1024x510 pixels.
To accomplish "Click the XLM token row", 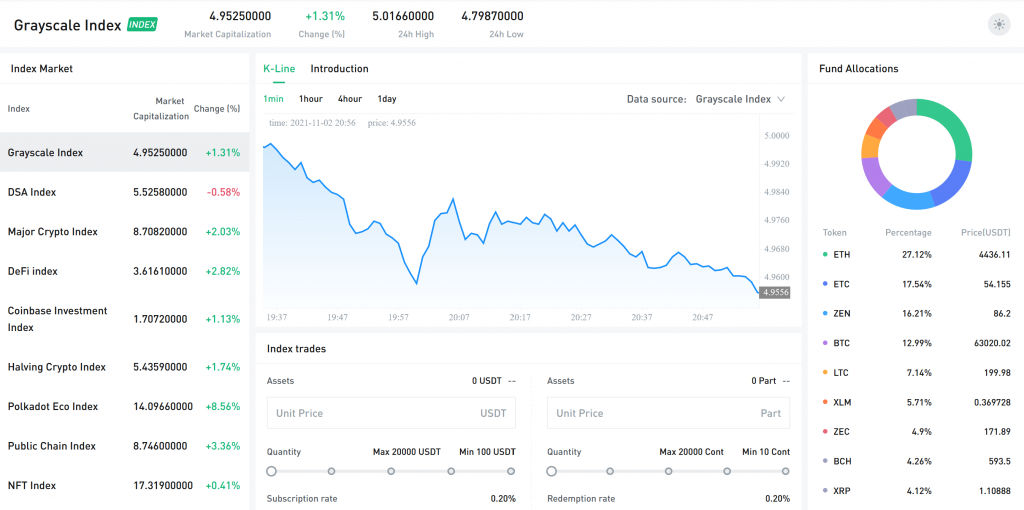I will pos(916,402).
